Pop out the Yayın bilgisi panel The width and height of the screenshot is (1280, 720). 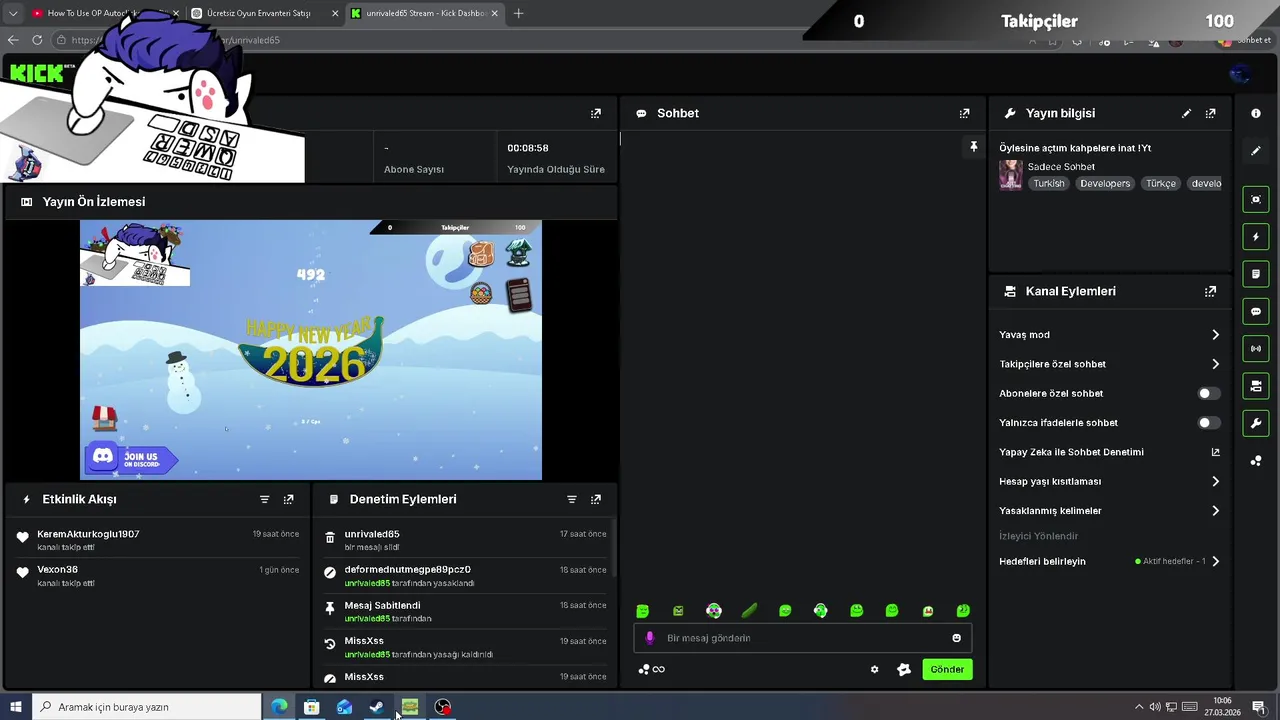click(x=1210, y=113)
